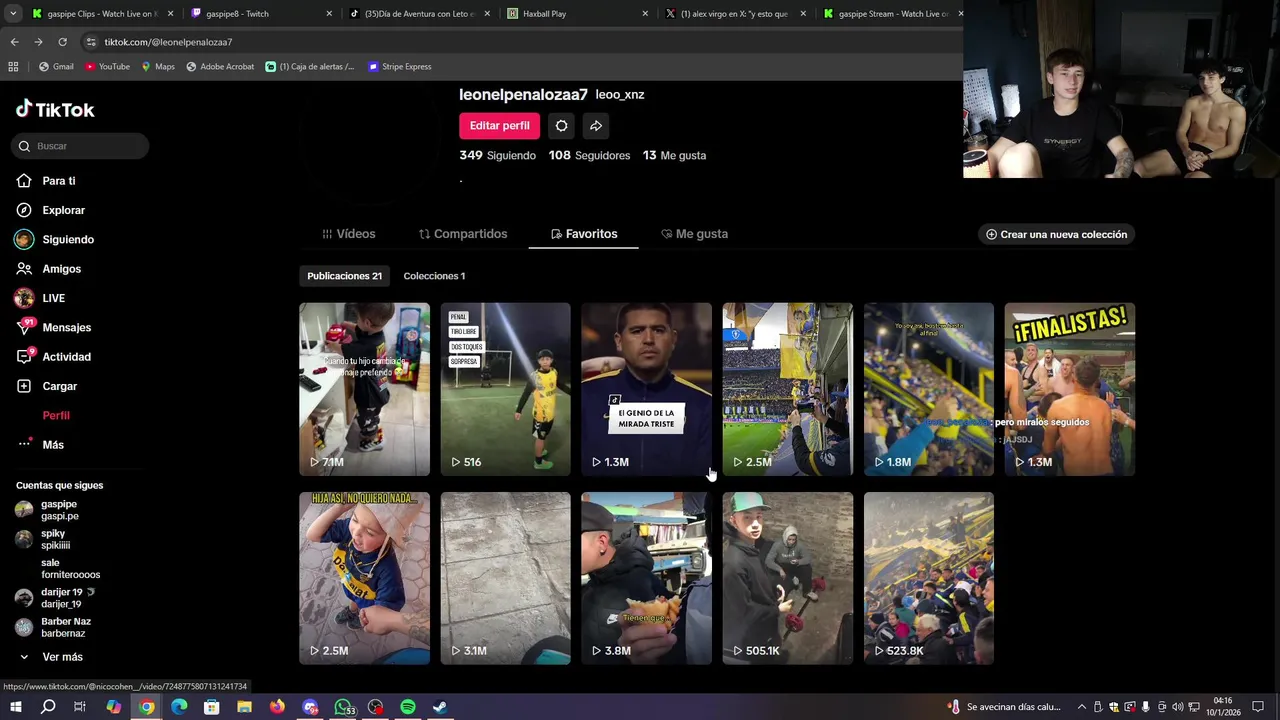Switch to the Videos tab
This screenshot has width=1280, height=720.
[348, 234]
